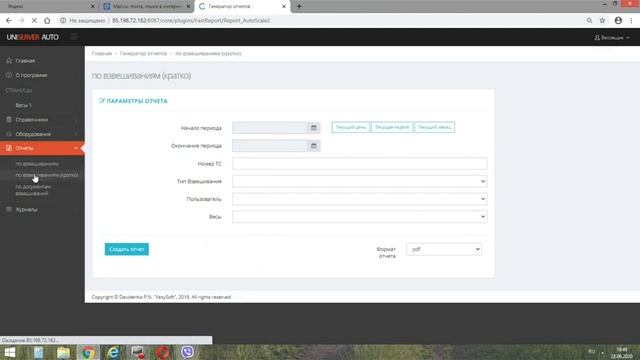This screenshot has height=360, width=640.
Task: Open a new browser tab with plus
Action: tap(299, 6)
